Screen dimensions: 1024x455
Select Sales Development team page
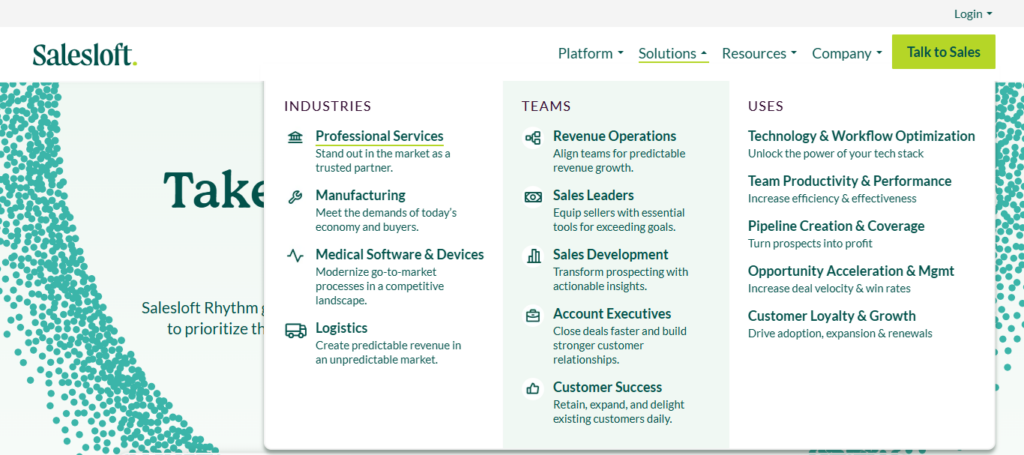(x=611, y=255)
